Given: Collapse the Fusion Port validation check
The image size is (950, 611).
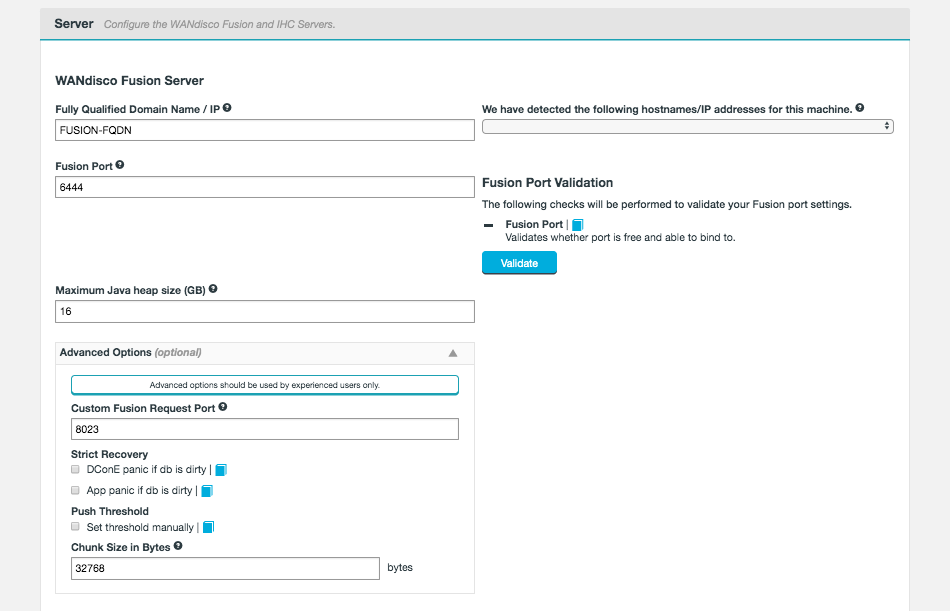Looking at the screenshot, I should pos(489,225).
